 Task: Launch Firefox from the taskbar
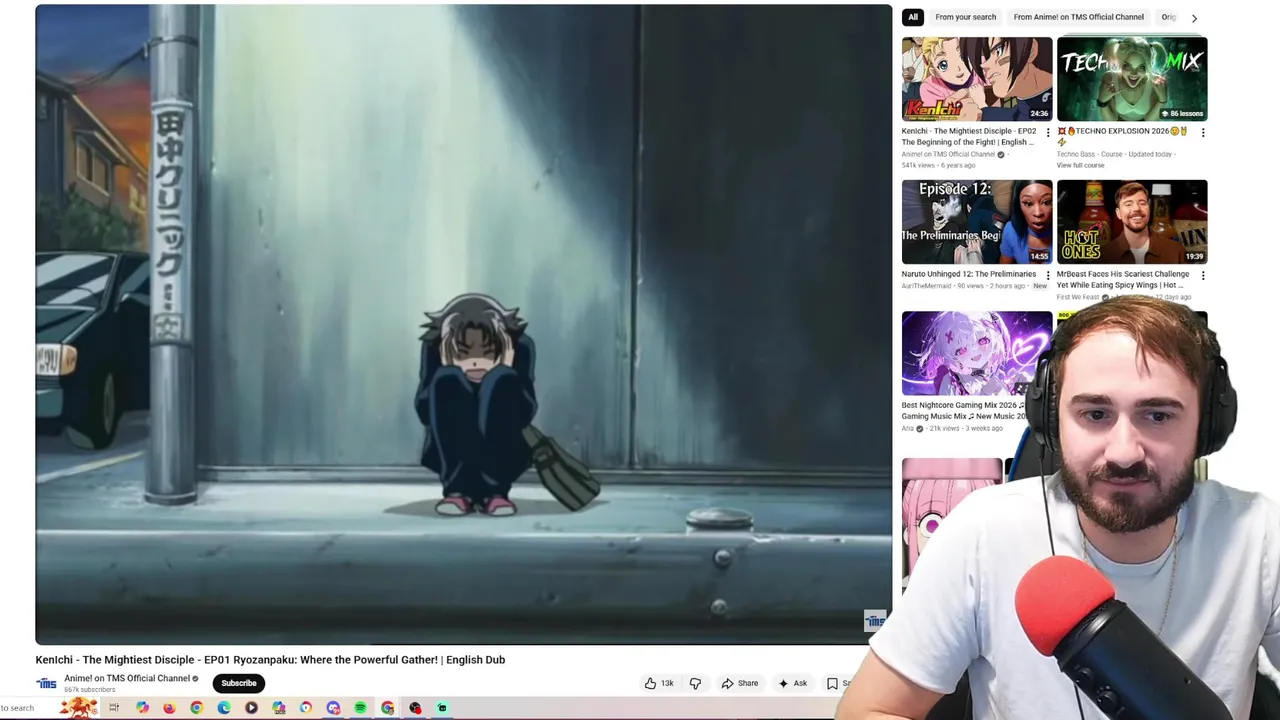point(169,708)
